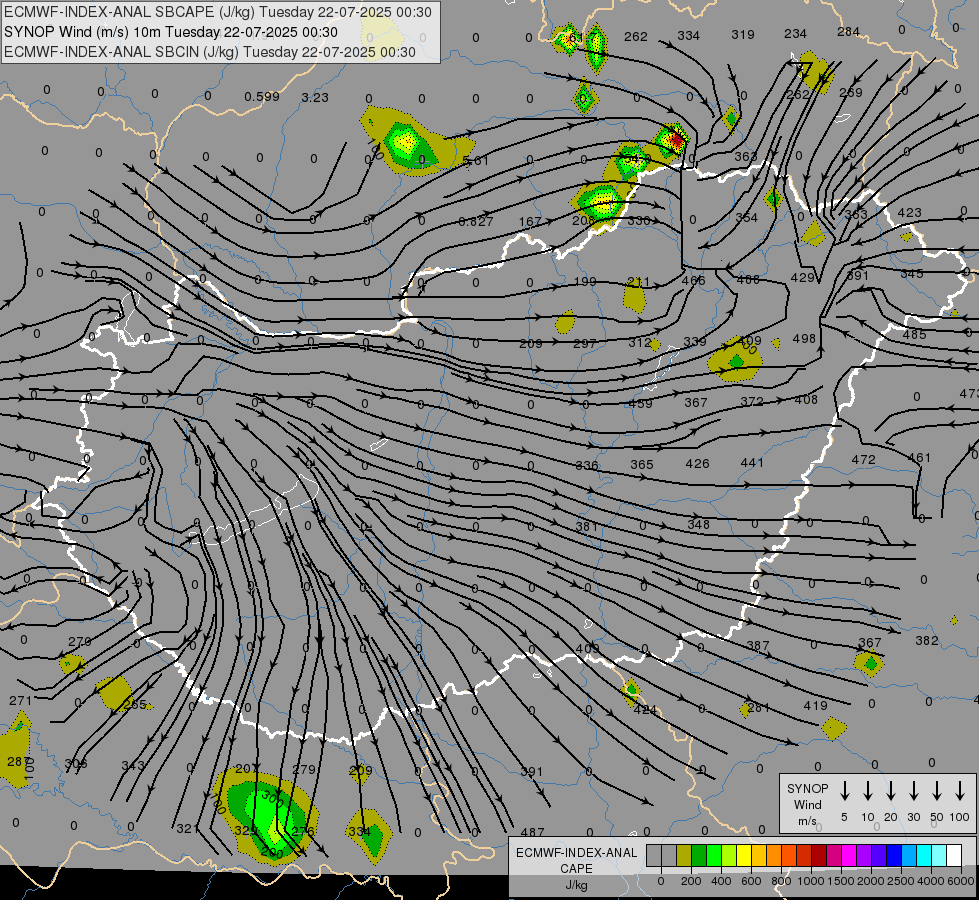Click the 485 value on the map
The height and width of the screenshot is (900, 979).
tap(915, 334)
